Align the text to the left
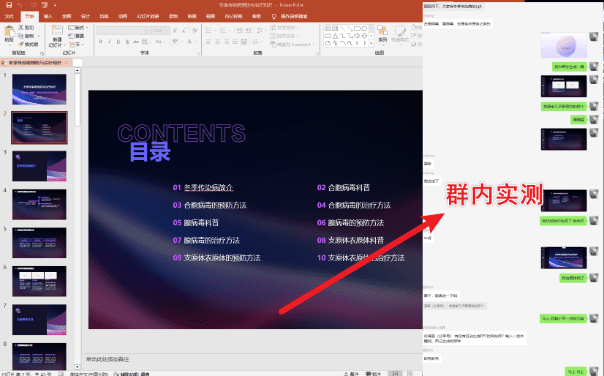The height and width of the screenshot is (376, 604). 208,42
